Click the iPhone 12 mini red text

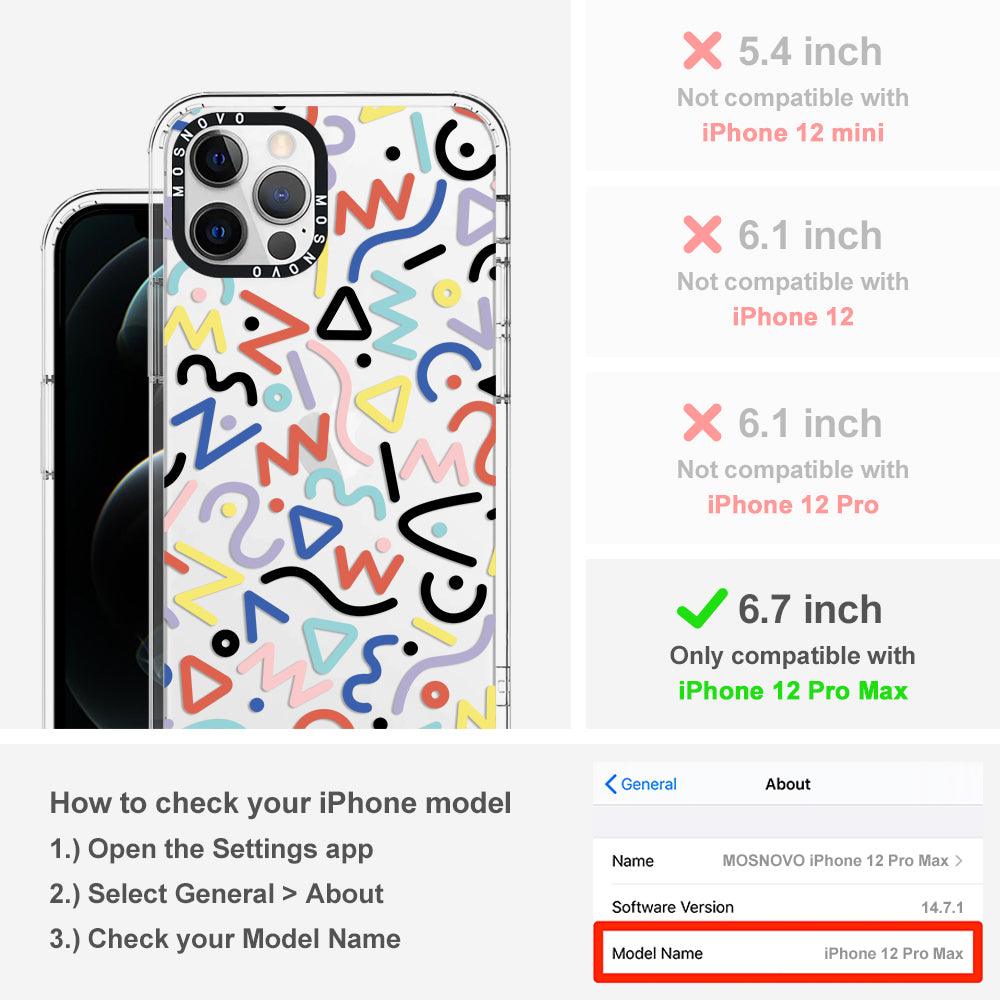pos(793,133)
